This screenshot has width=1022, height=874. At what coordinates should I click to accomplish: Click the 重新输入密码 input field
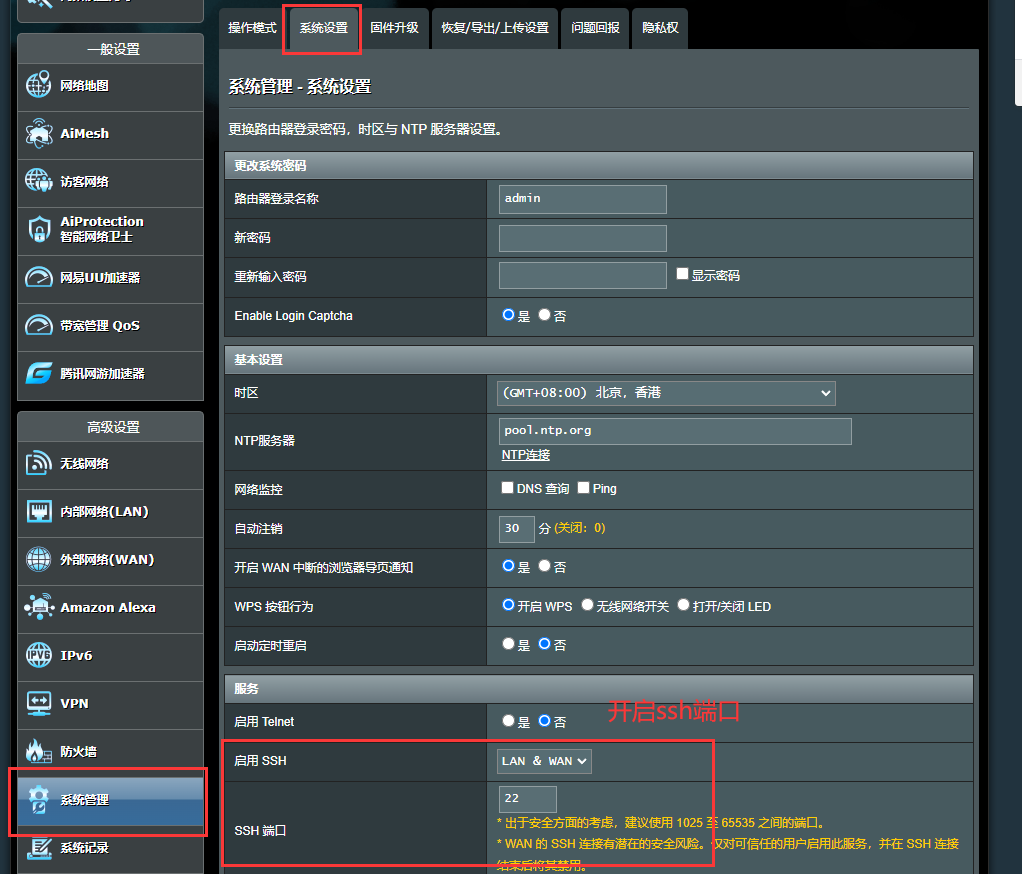583,276
